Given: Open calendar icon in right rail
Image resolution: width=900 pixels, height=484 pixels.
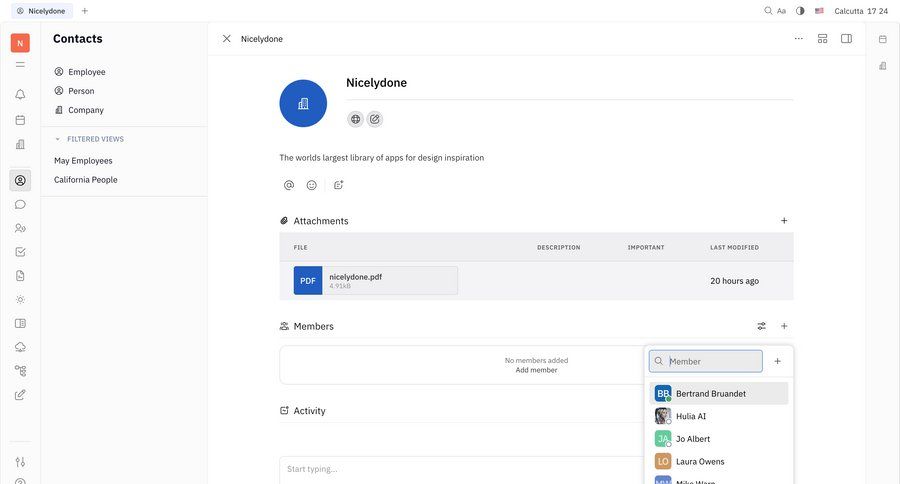Looking at the screenshot, I should [883, 39].
